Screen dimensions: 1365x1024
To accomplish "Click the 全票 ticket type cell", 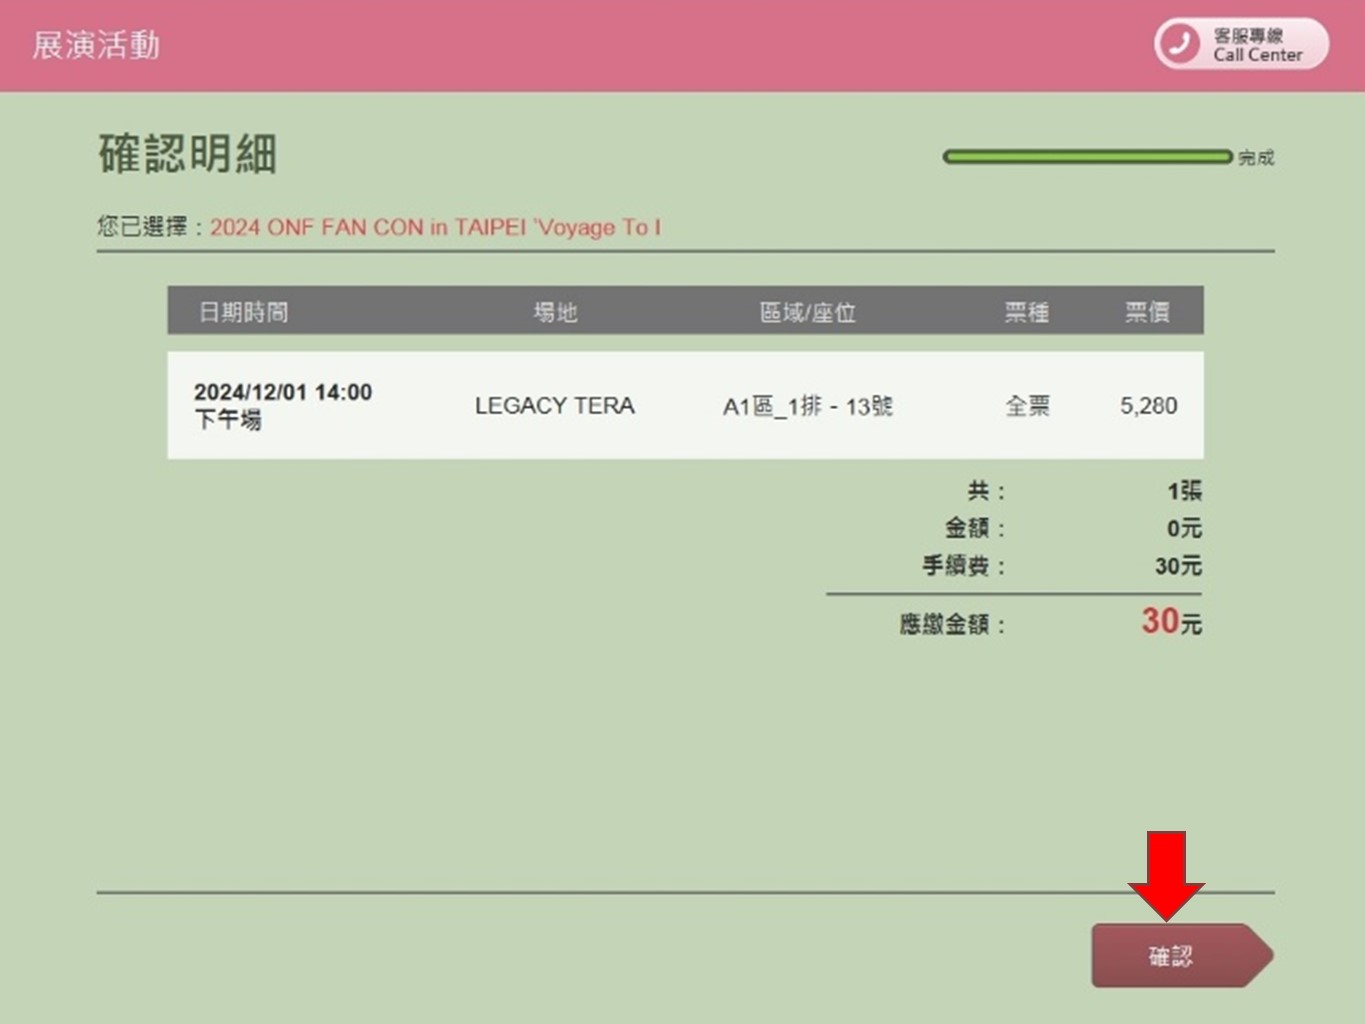I will 1027,405.
